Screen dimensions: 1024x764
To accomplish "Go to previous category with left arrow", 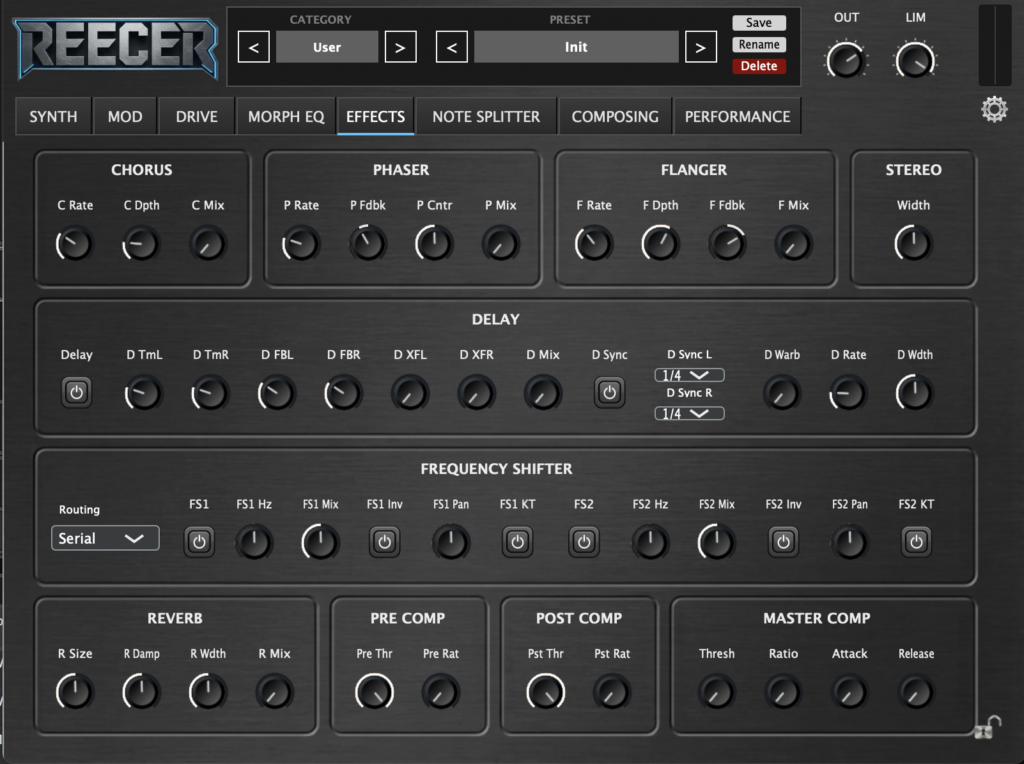I will [254, 47].
